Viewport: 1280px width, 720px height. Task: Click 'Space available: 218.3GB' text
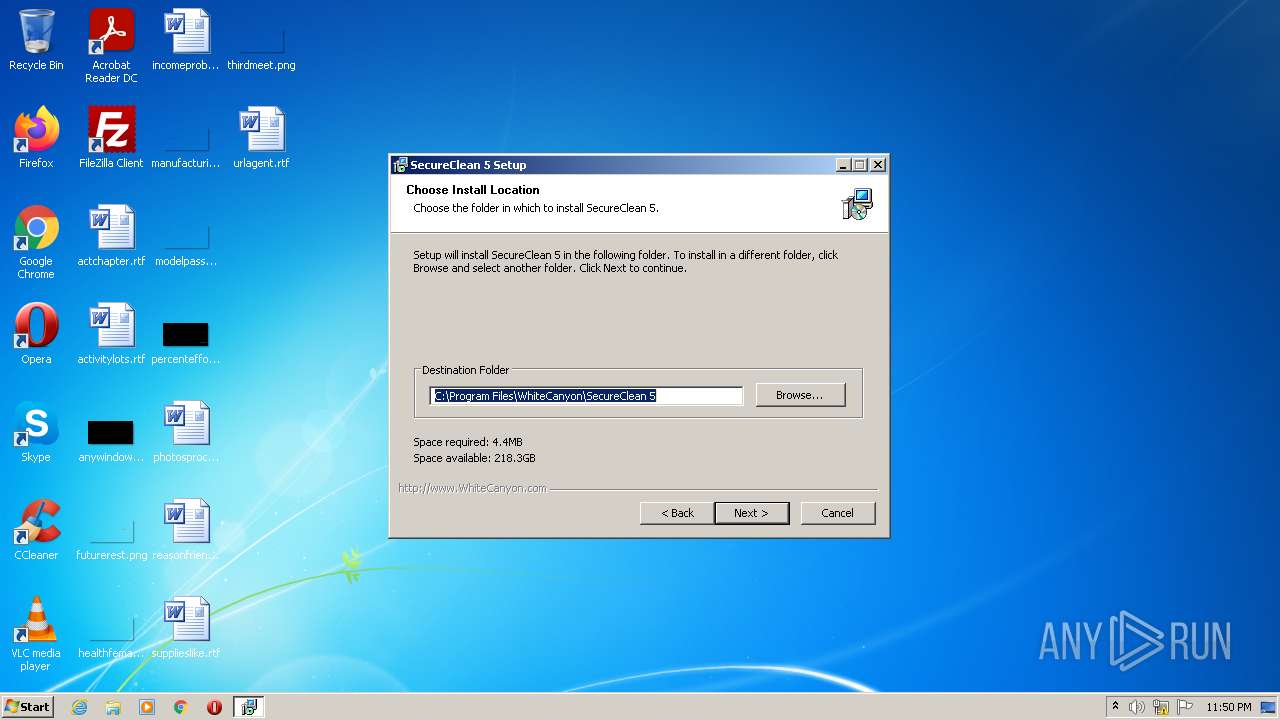coord(474,458)
